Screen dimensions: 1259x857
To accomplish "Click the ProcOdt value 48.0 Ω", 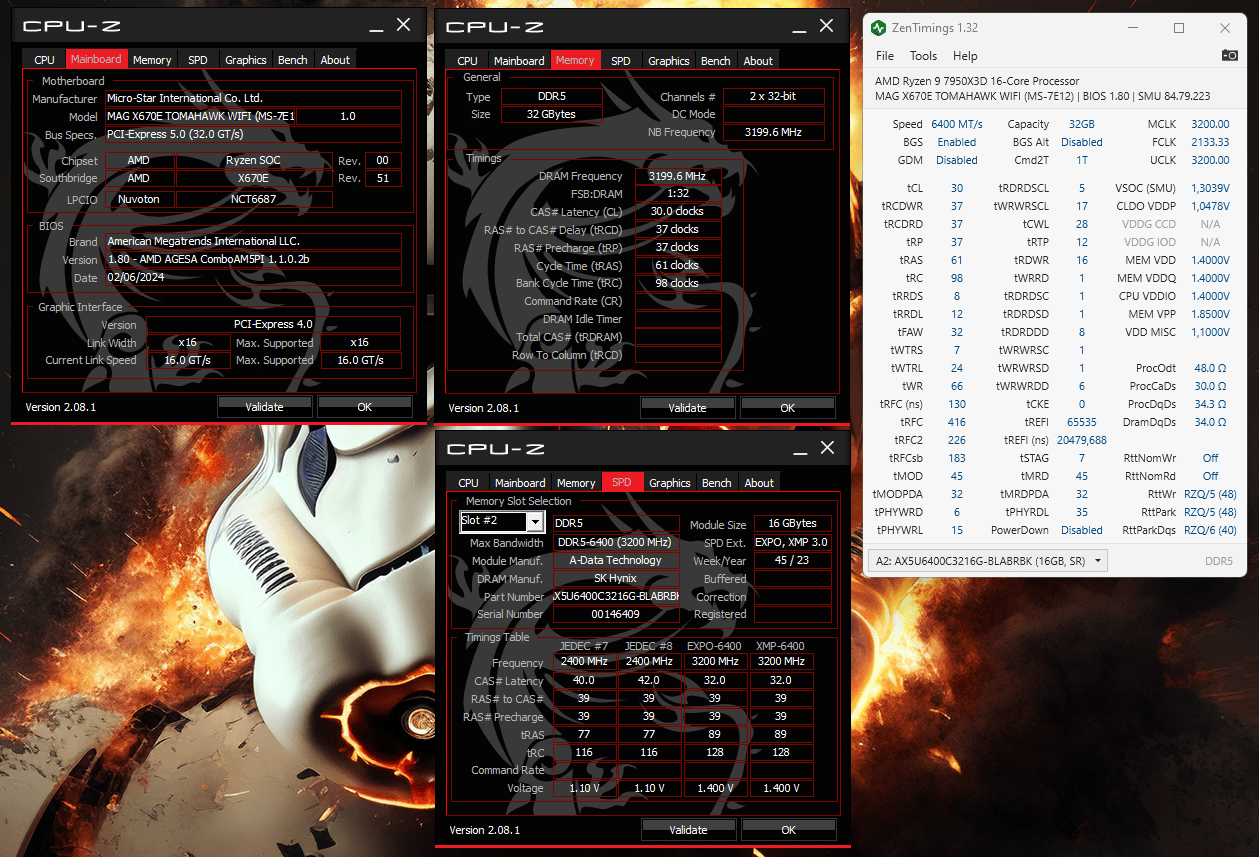I will coord(1210,368).
